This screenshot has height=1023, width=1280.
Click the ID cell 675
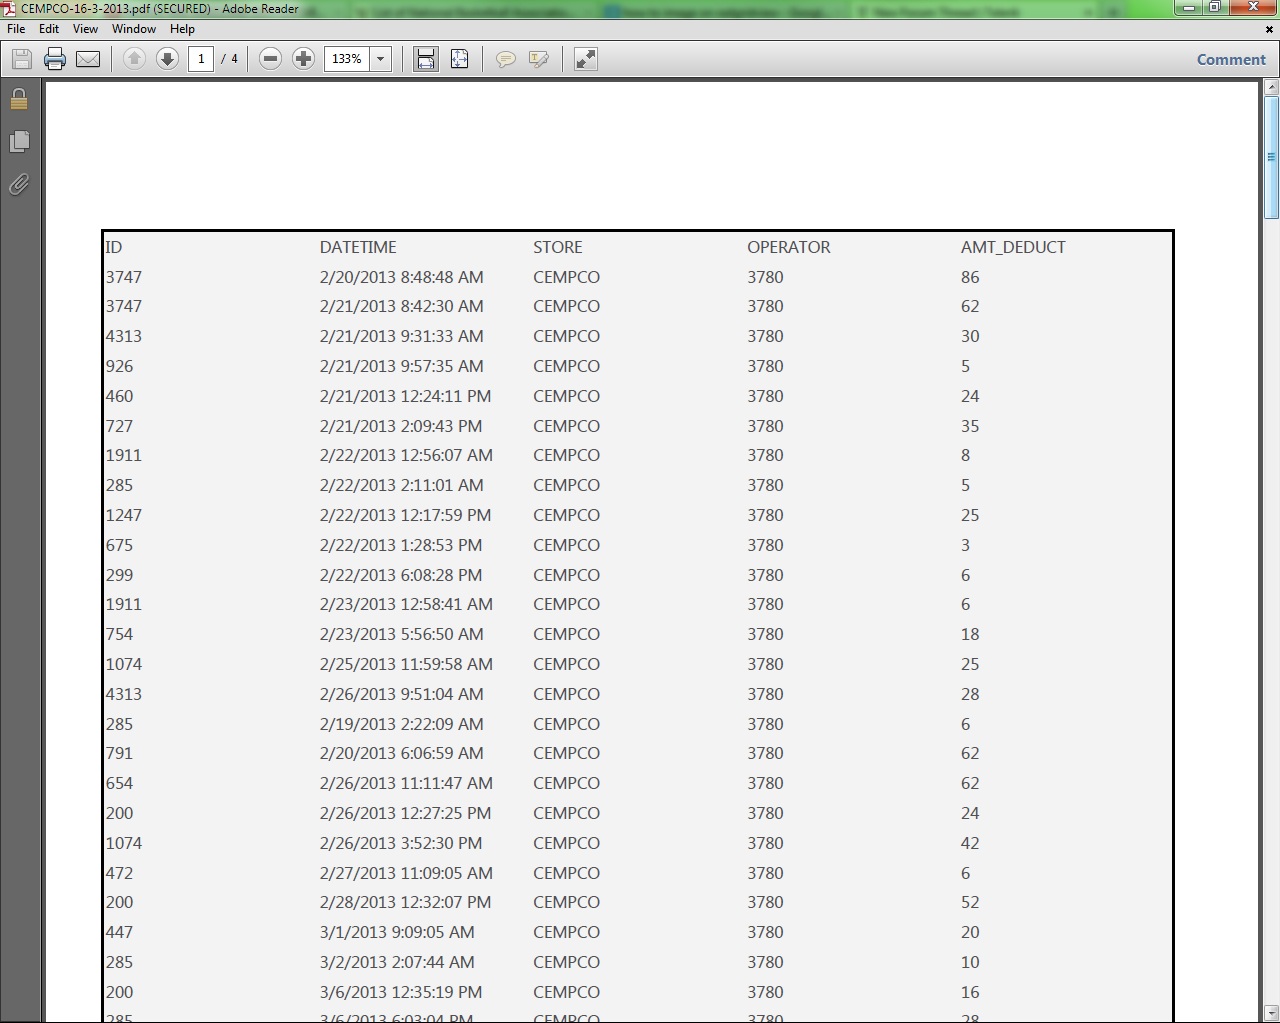[119, 545]
